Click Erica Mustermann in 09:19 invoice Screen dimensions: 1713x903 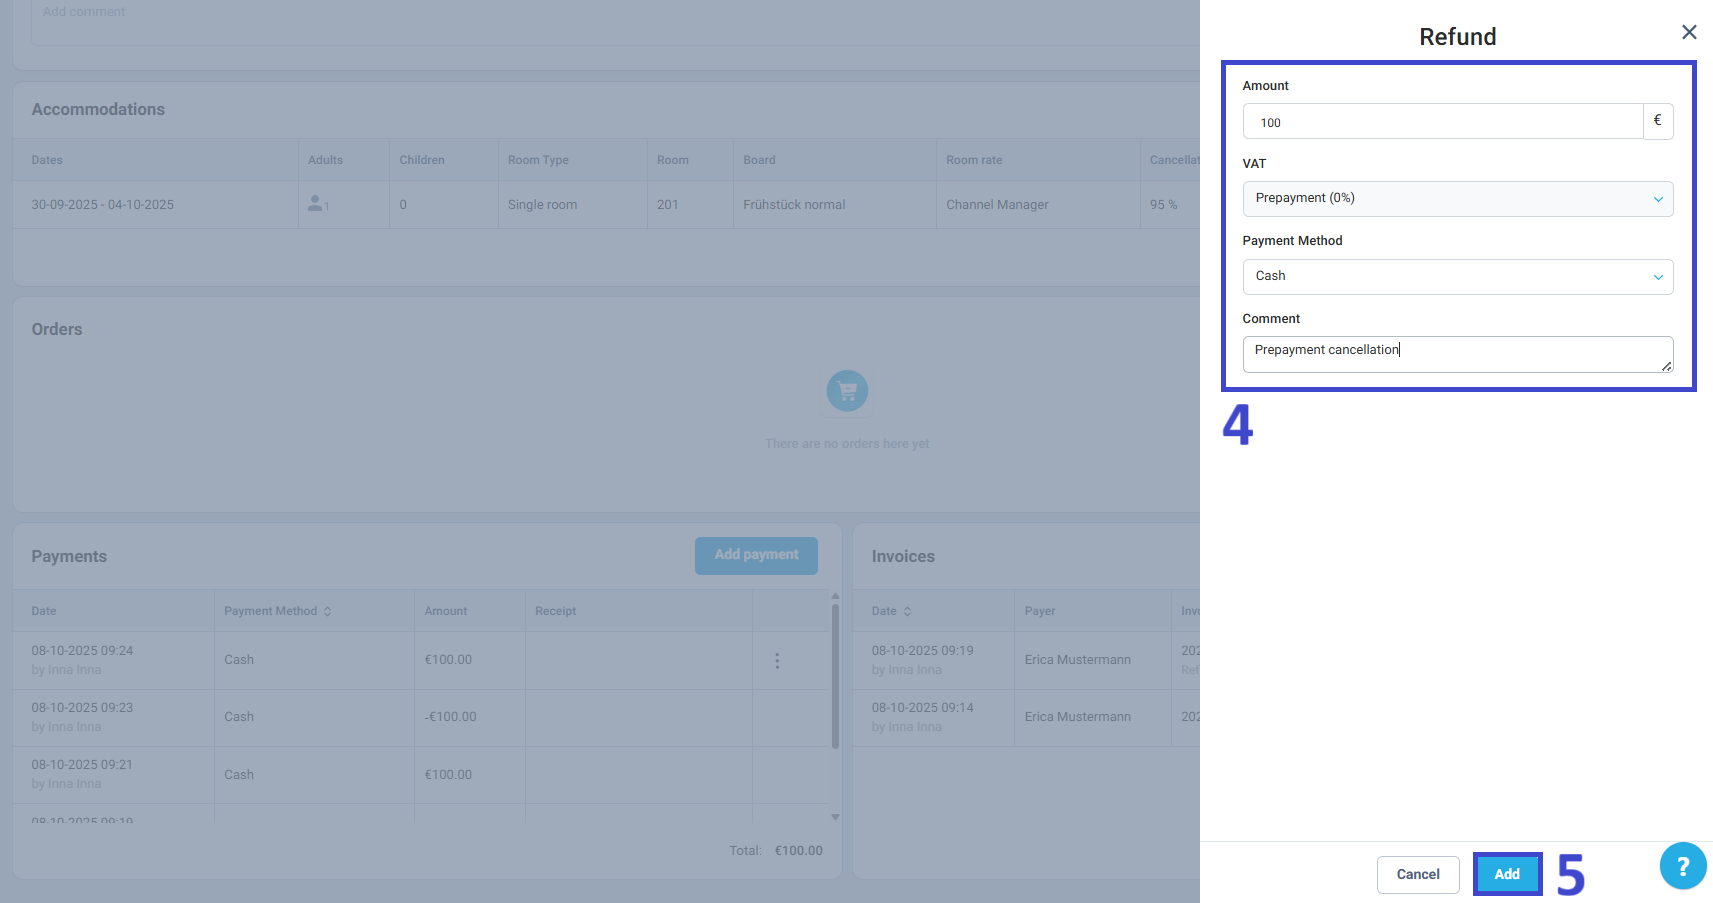(1077, 660)
